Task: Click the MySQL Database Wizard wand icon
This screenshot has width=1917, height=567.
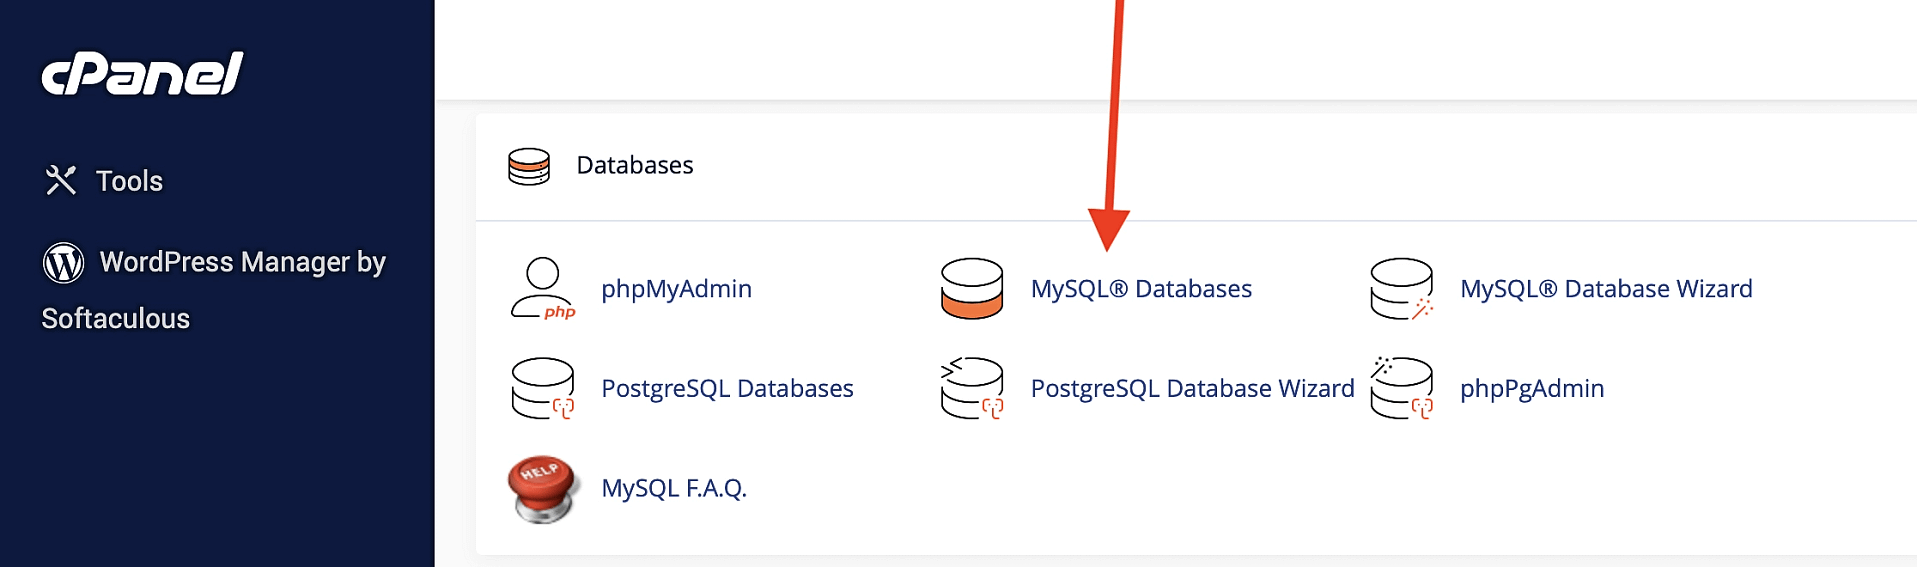Action: point(1402,288)
